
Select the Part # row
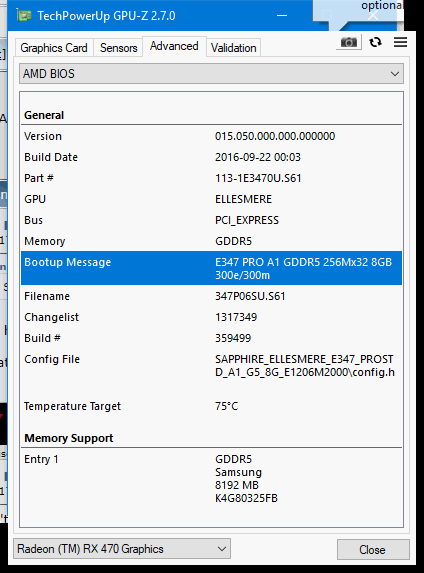click(x=211, y=178)
